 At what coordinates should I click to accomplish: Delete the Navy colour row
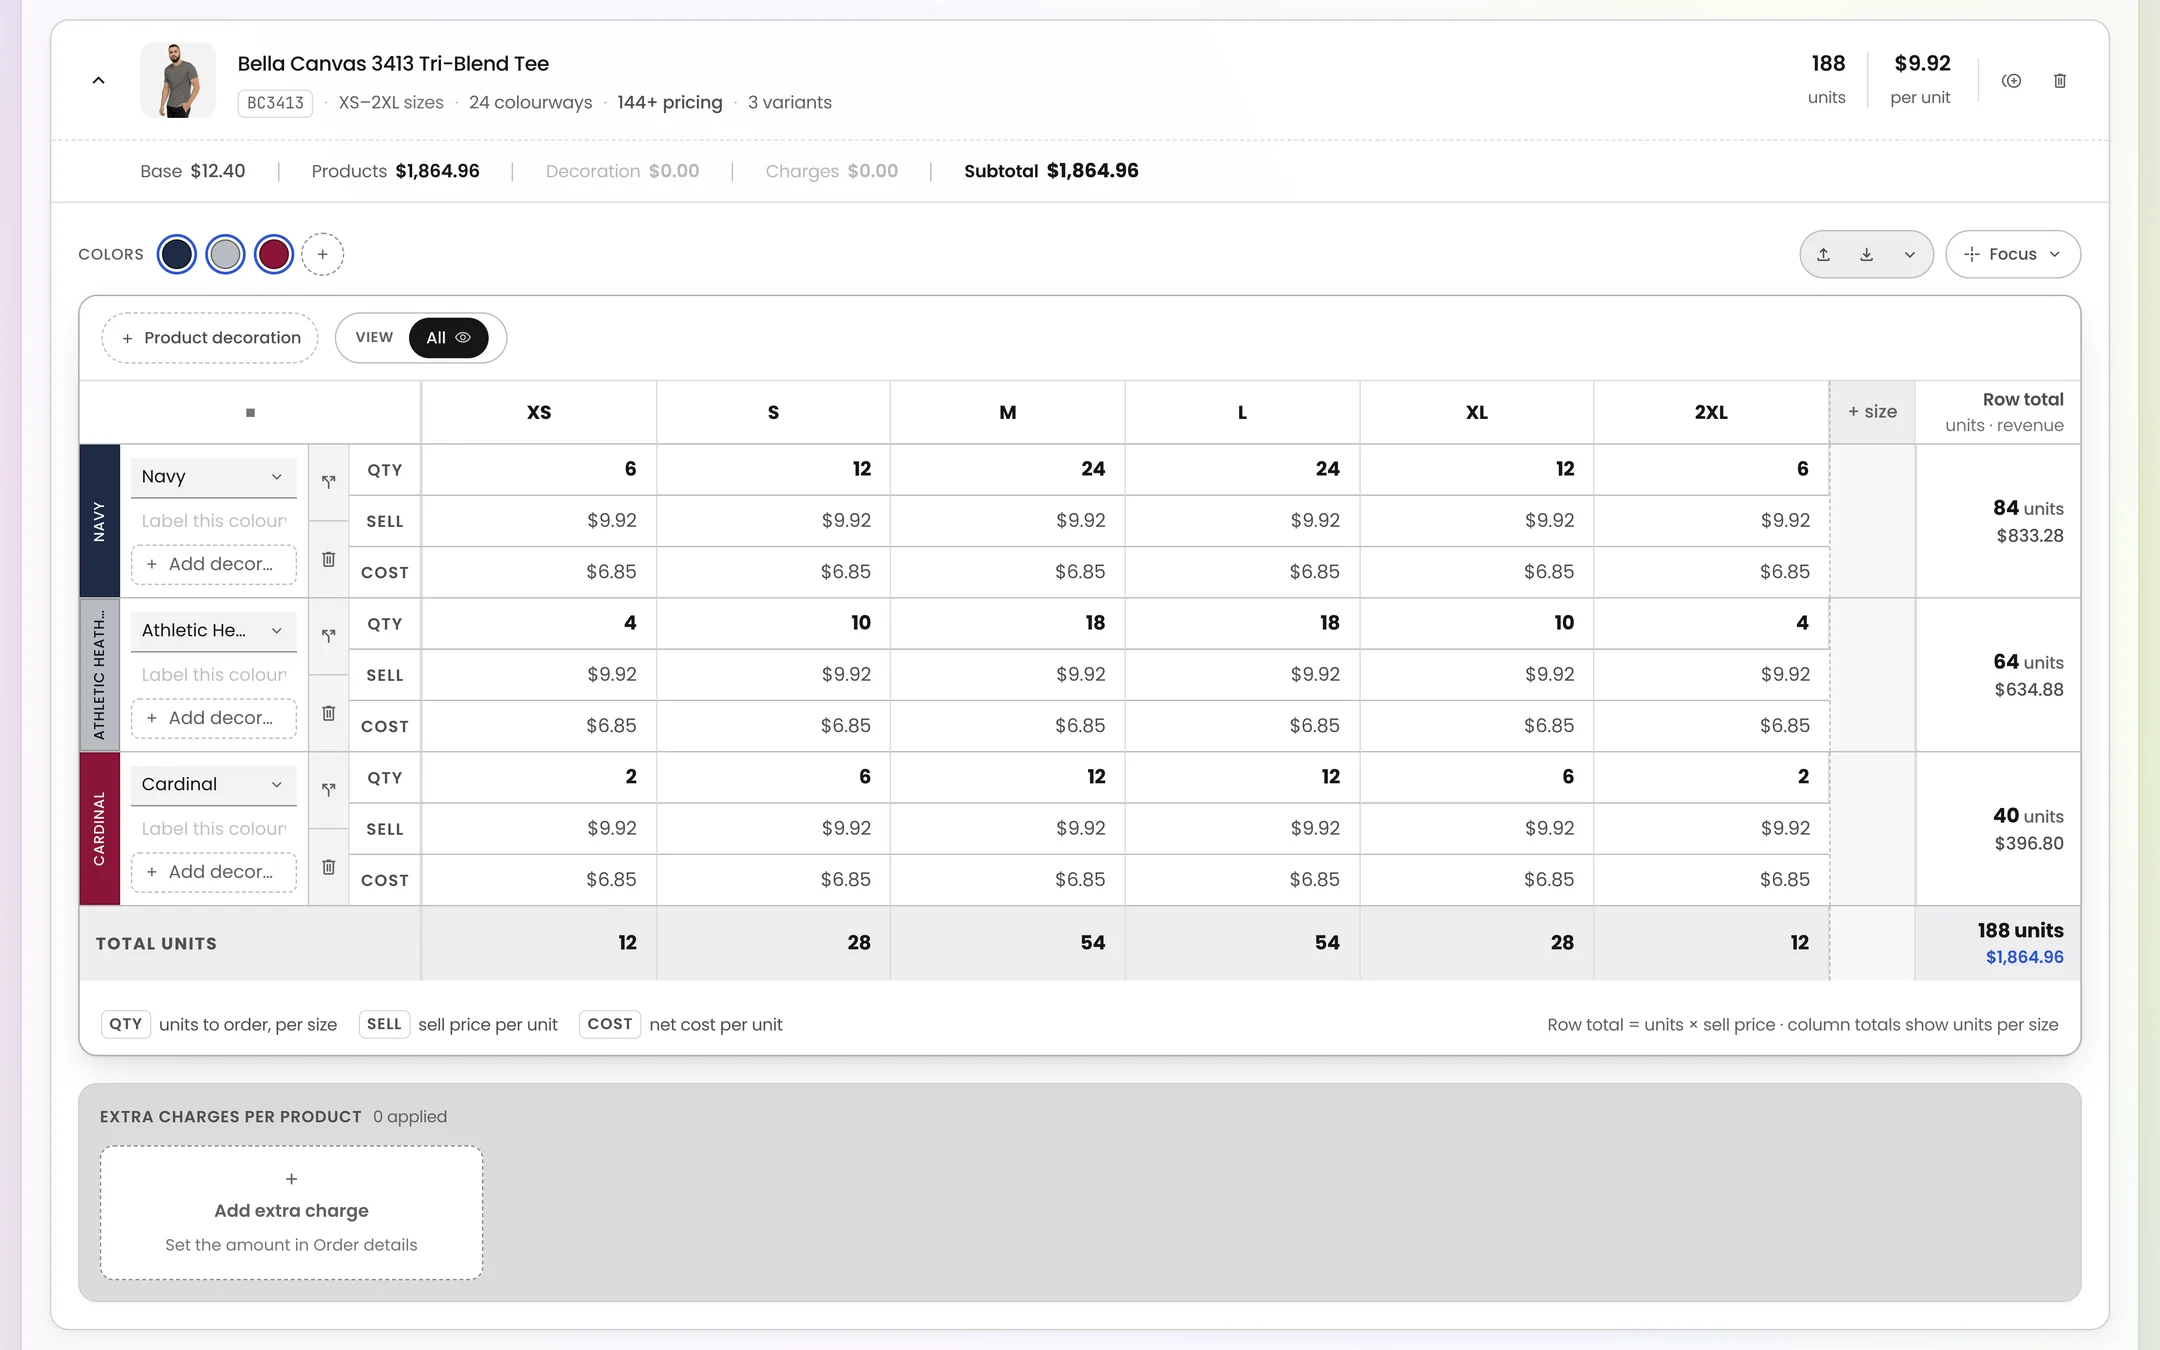click(x=328, y=559)
